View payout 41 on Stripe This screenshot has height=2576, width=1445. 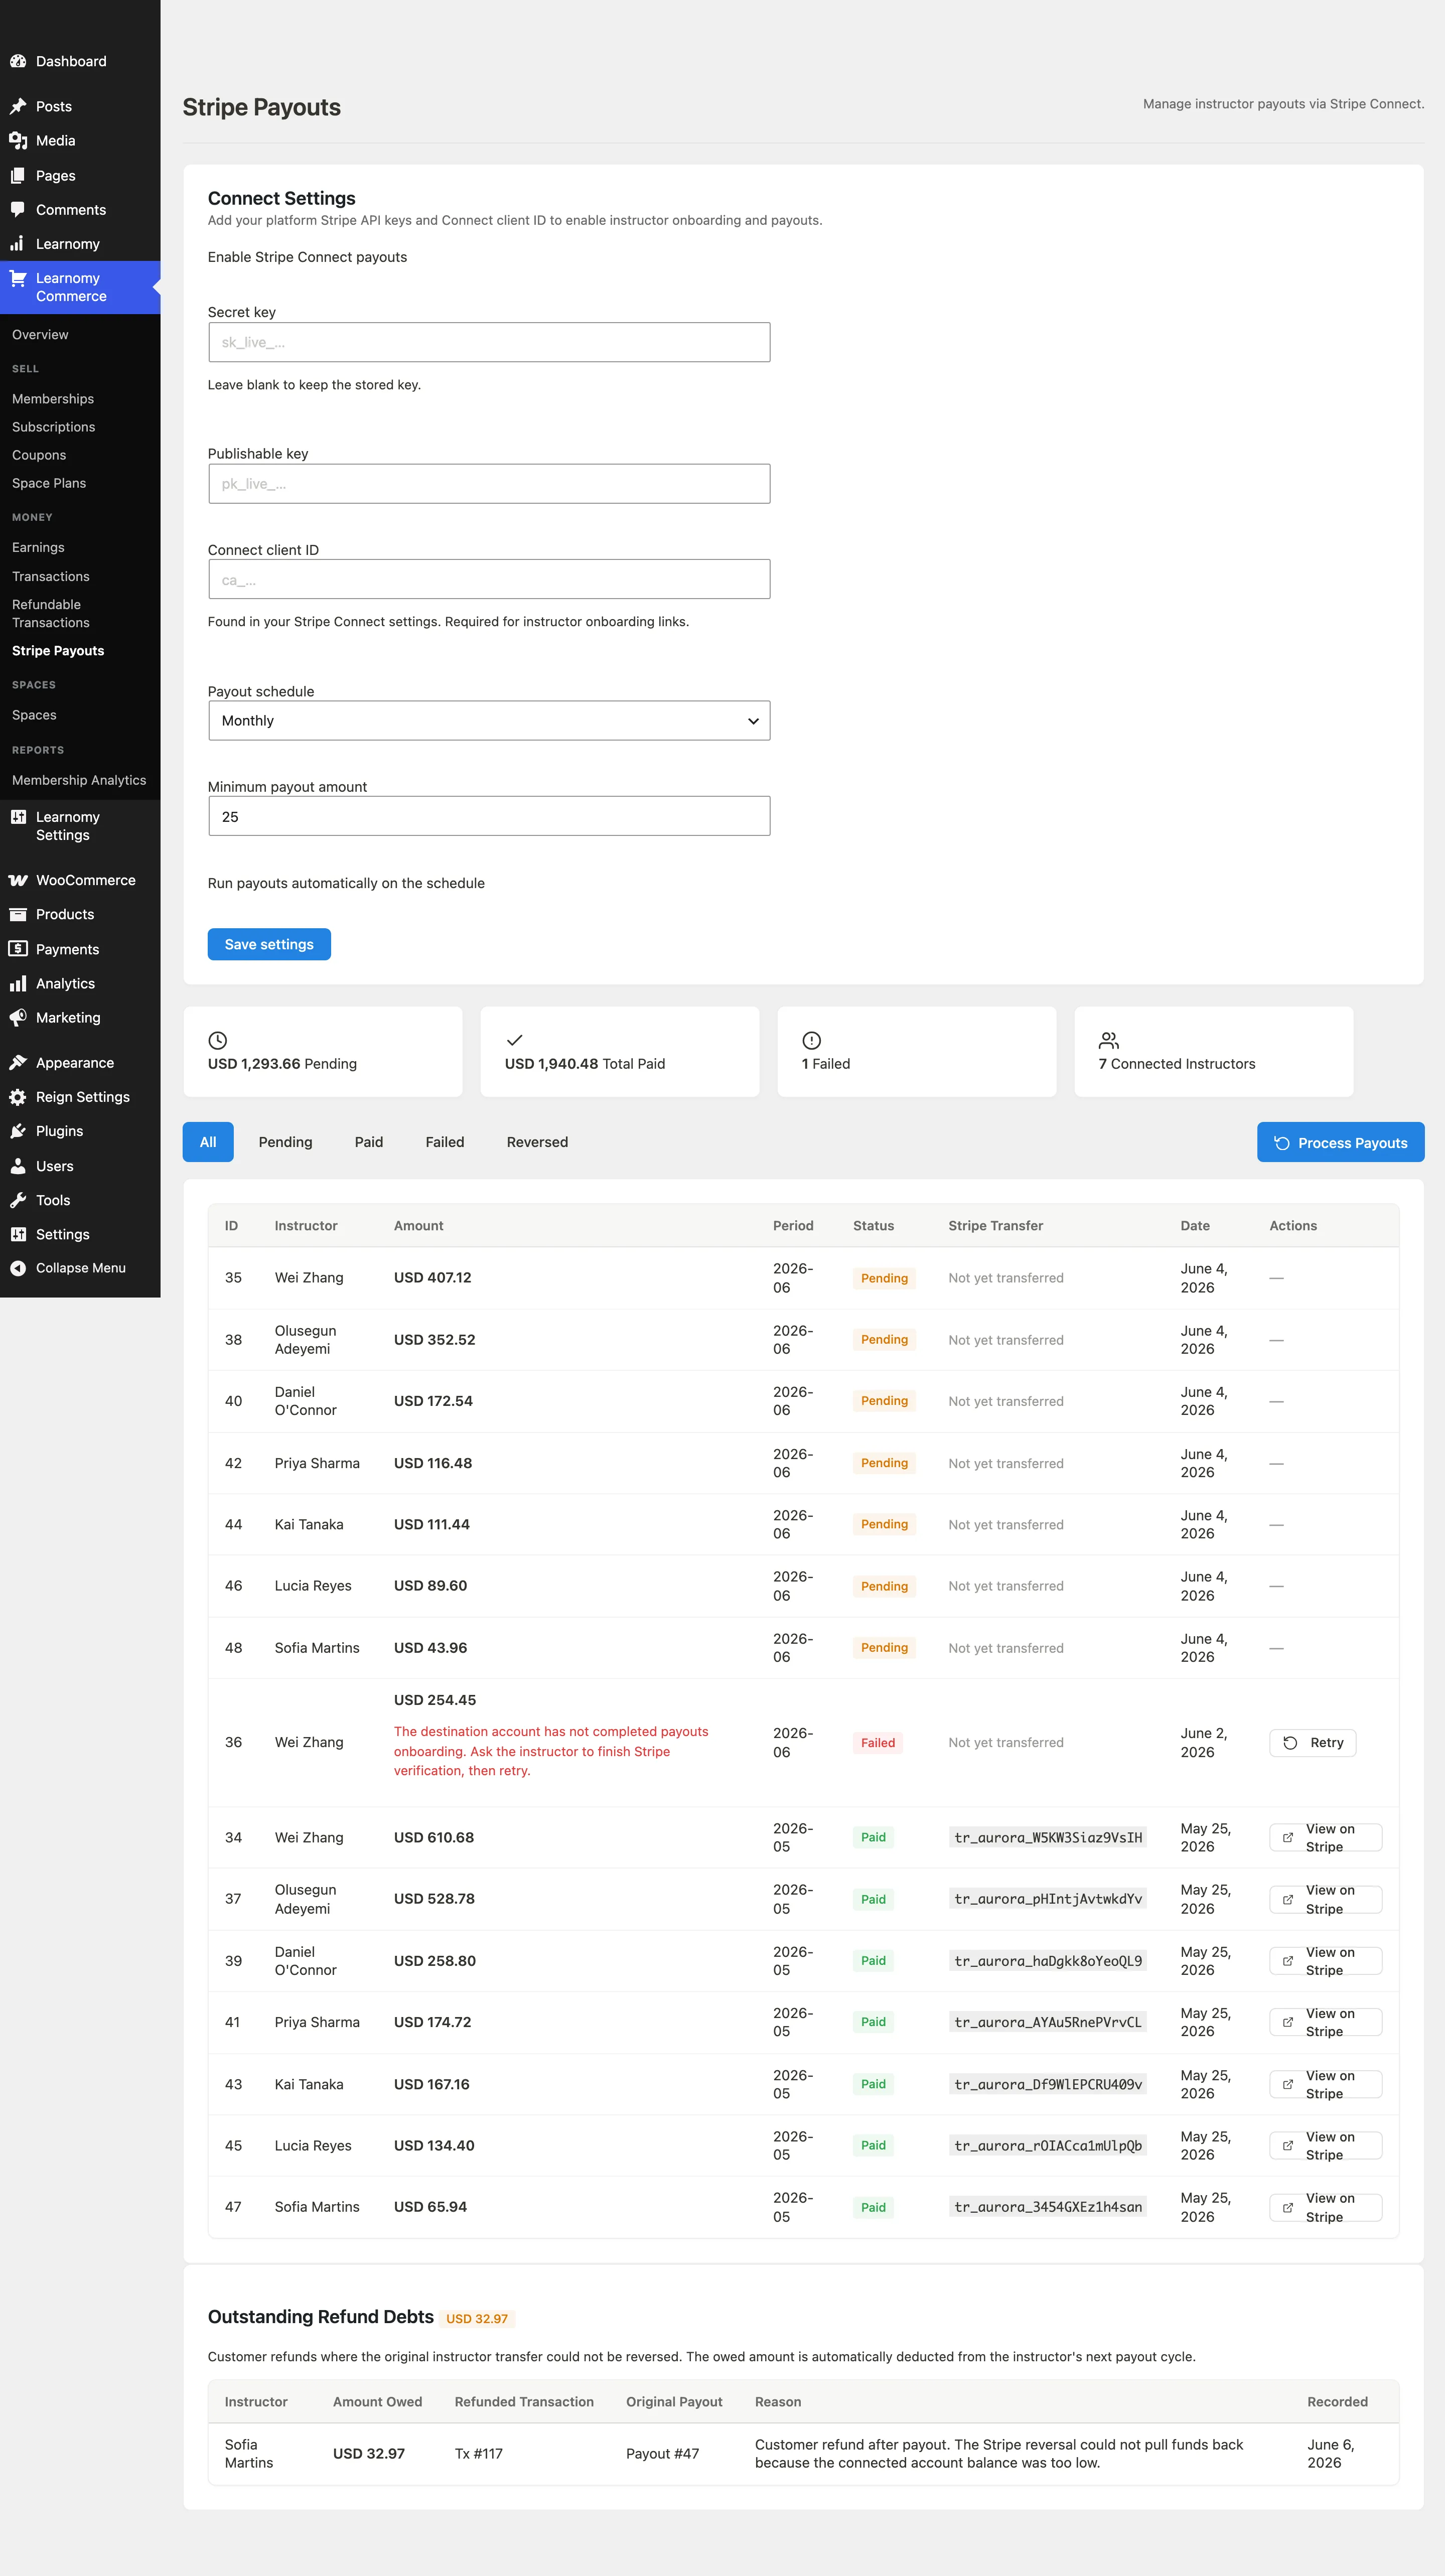[1325, 2022]
